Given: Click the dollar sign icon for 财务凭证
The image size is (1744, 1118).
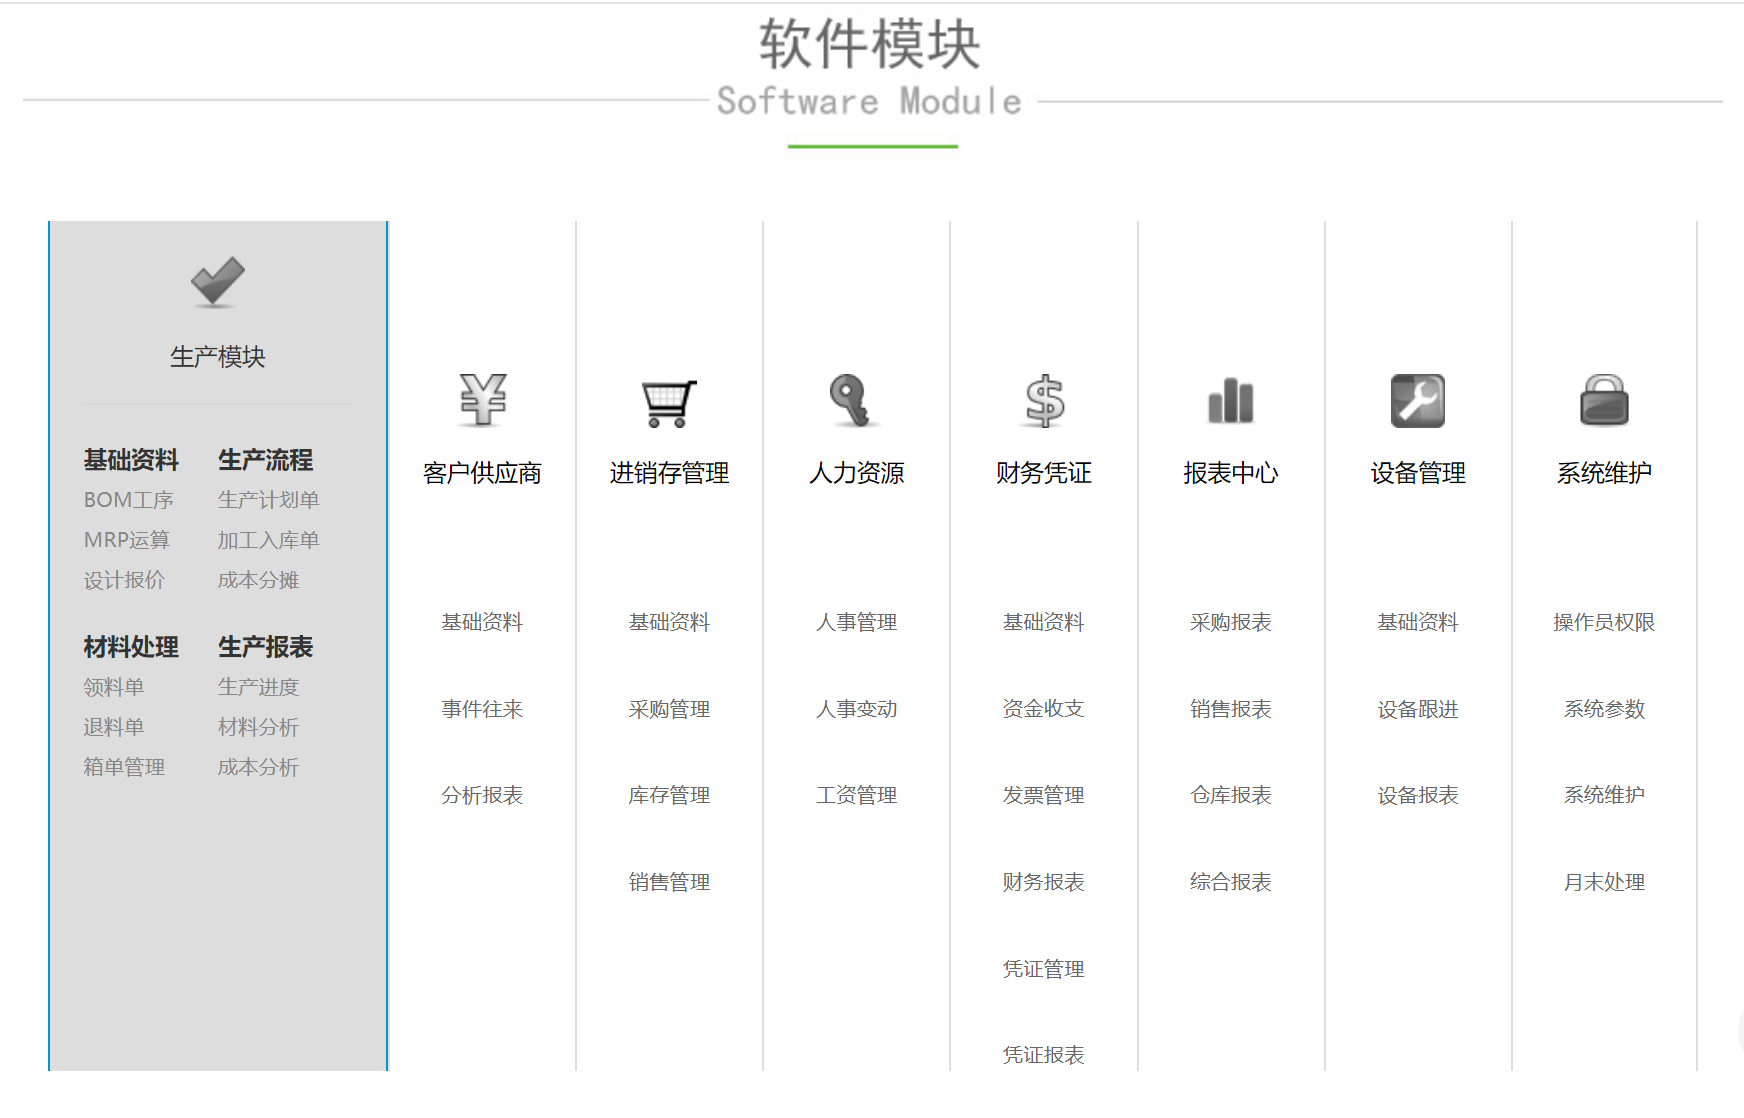Looking at the screenshot, I should click(x=1044, y=401).
